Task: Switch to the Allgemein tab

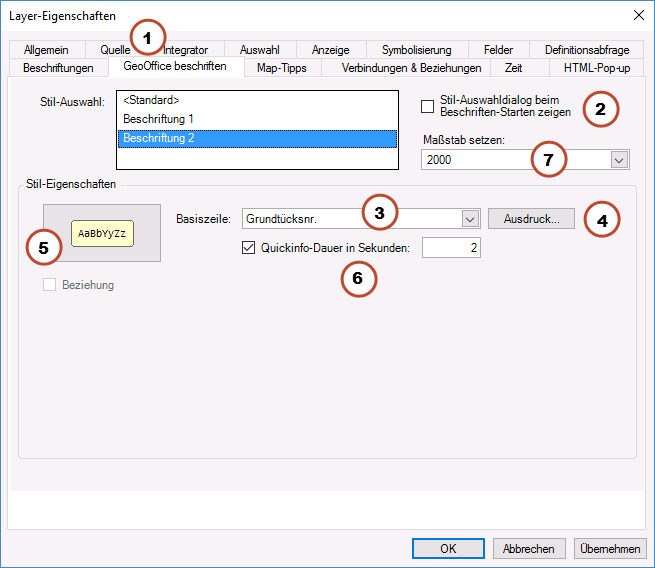Action: pos(48,50)
